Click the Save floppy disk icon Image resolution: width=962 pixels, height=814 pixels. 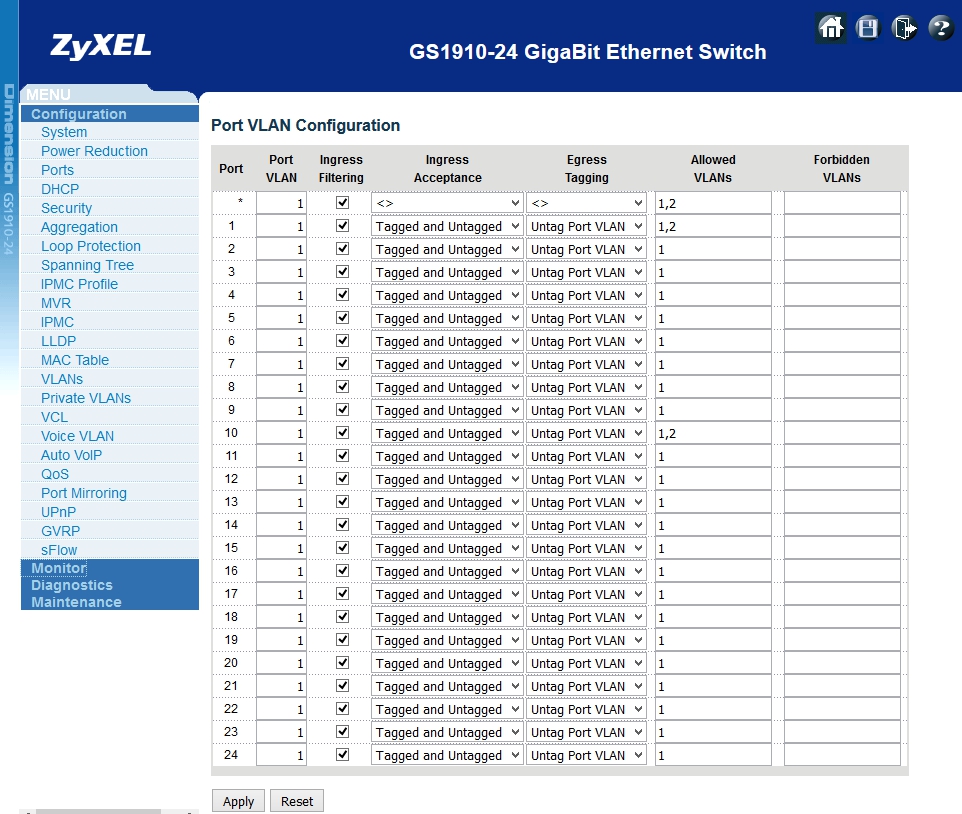[867, 28]
